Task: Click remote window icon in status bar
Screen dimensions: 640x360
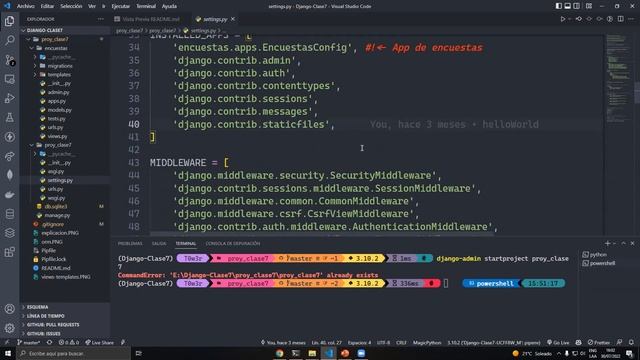Action: 7,342
